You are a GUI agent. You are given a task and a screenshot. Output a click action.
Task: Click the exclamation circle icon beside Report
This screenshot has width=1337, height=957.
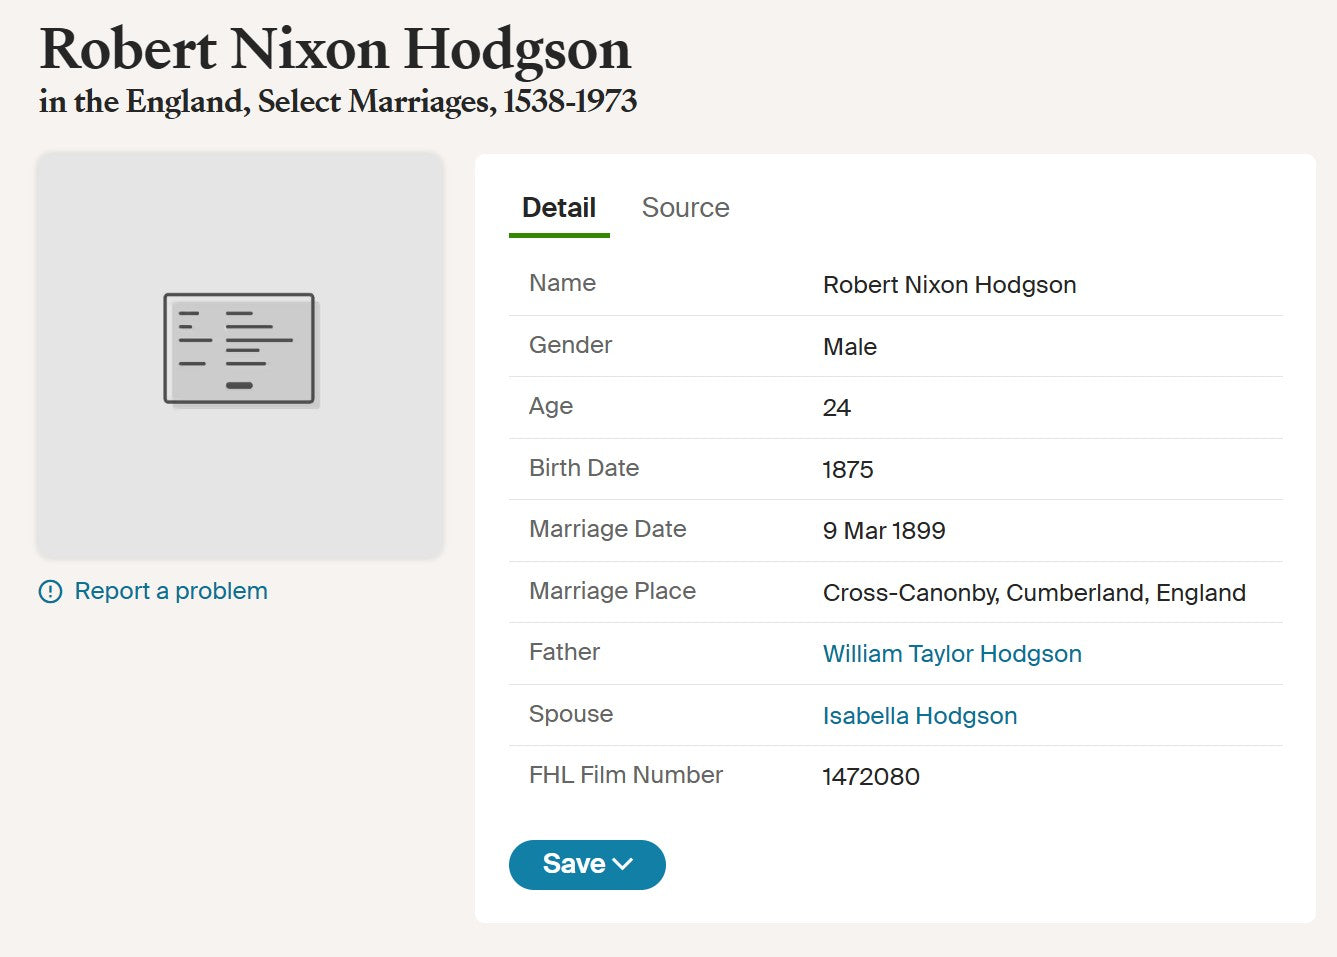tap(50, 592)
